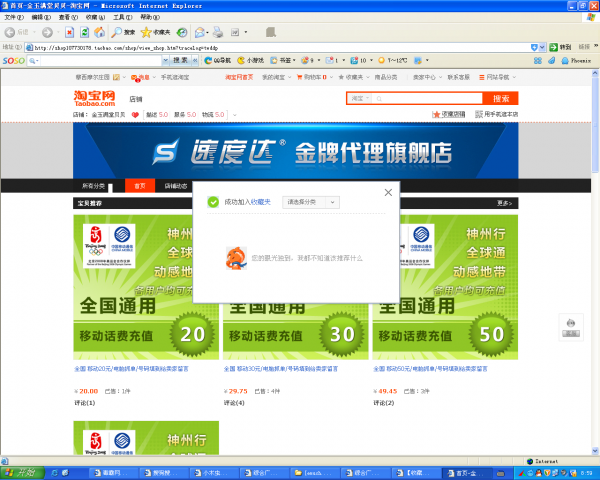Open the shop news tab
600x480 pixels.
point(176,186)
